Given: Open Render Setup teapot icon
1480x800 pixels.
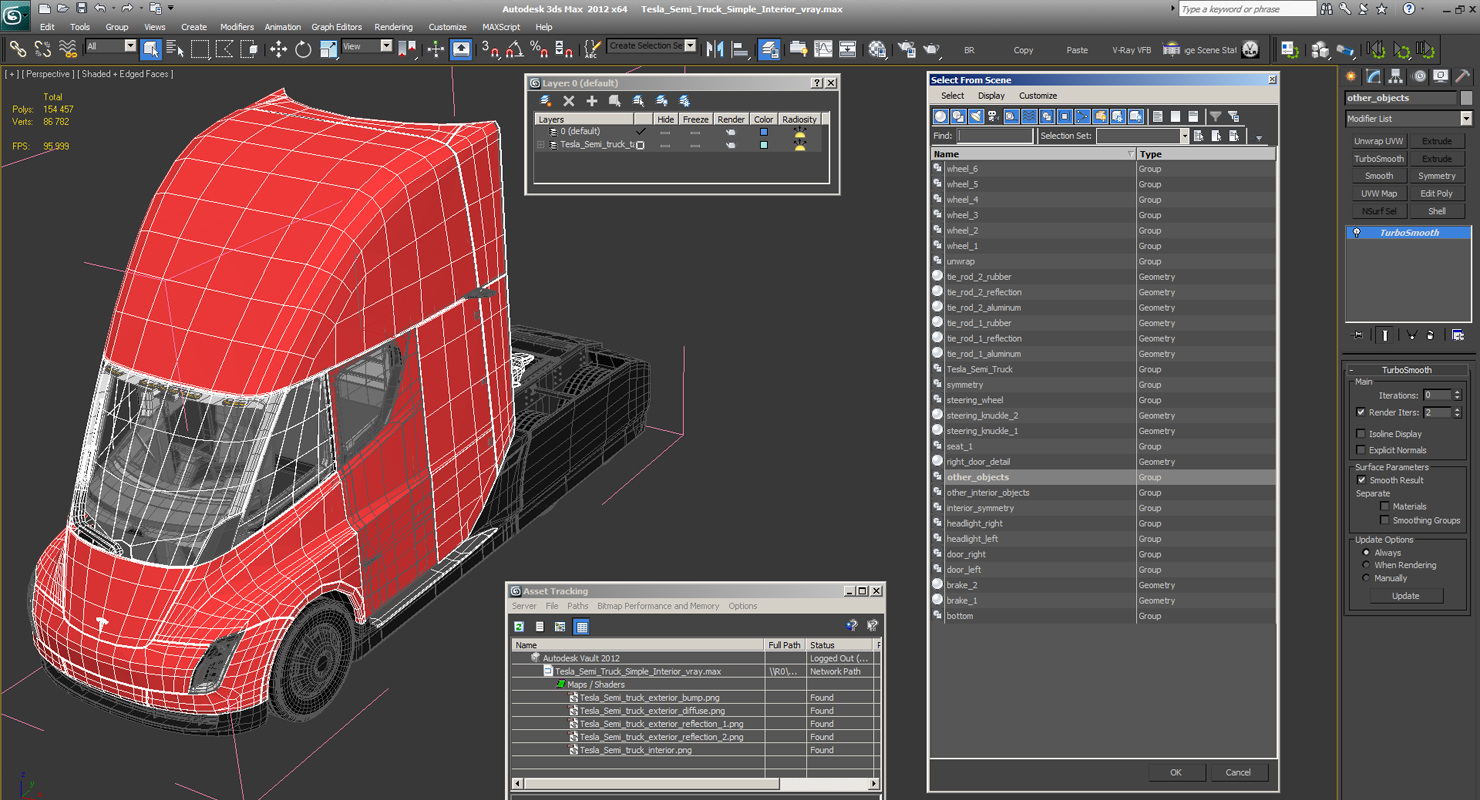Looking at the screenshot, I should 907,48.
